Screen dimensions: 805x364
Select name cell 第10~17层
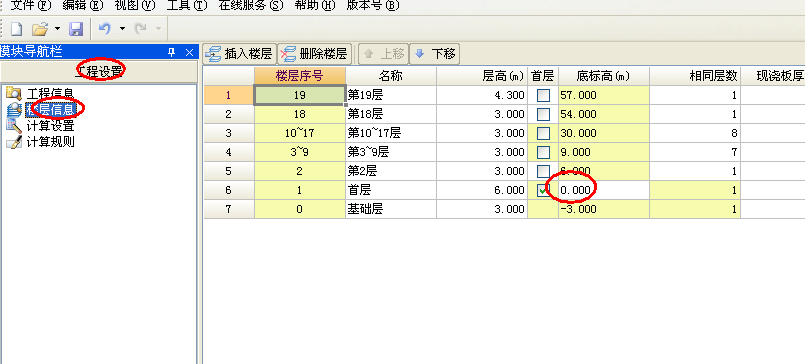coord(391,133)
